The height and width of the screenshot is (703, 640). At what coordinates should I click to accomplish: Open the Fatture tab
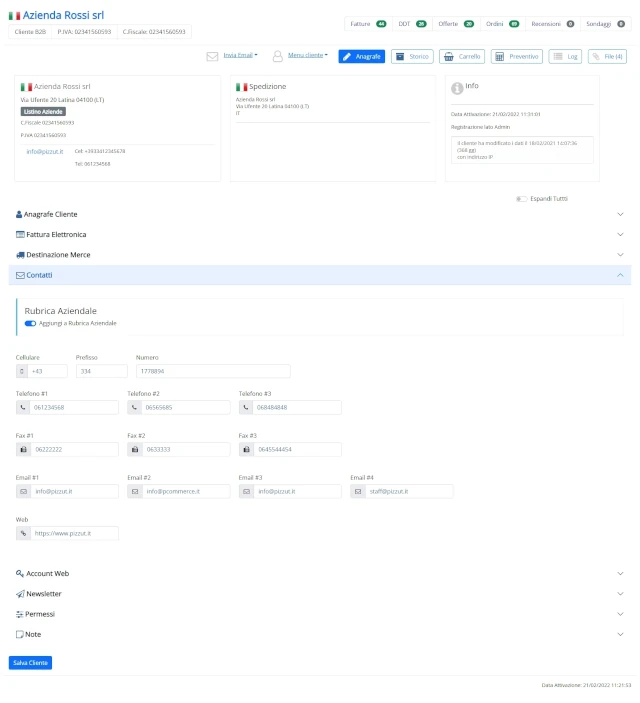(x=368, y=24)
